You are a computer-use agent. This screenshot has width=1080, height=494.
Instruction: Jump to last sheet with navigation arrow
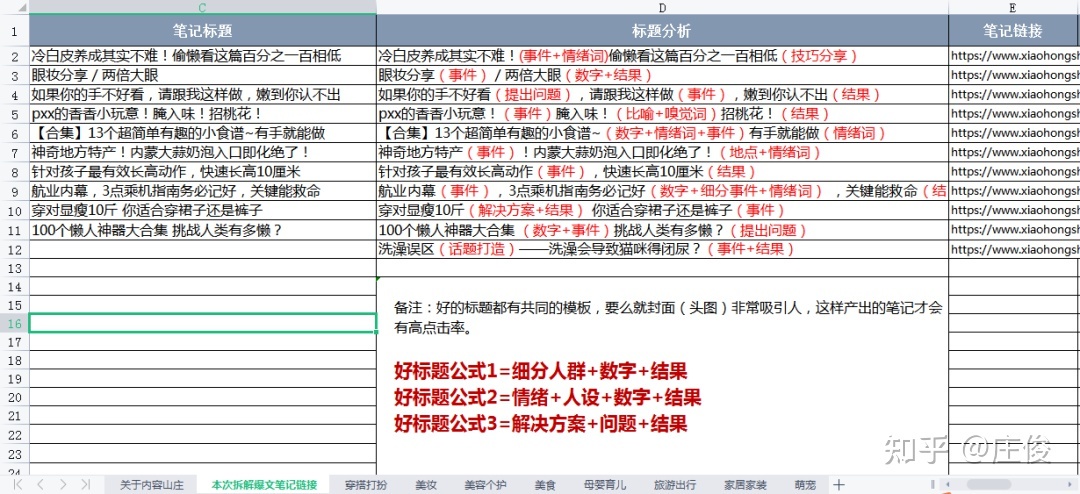click(85, 485)
